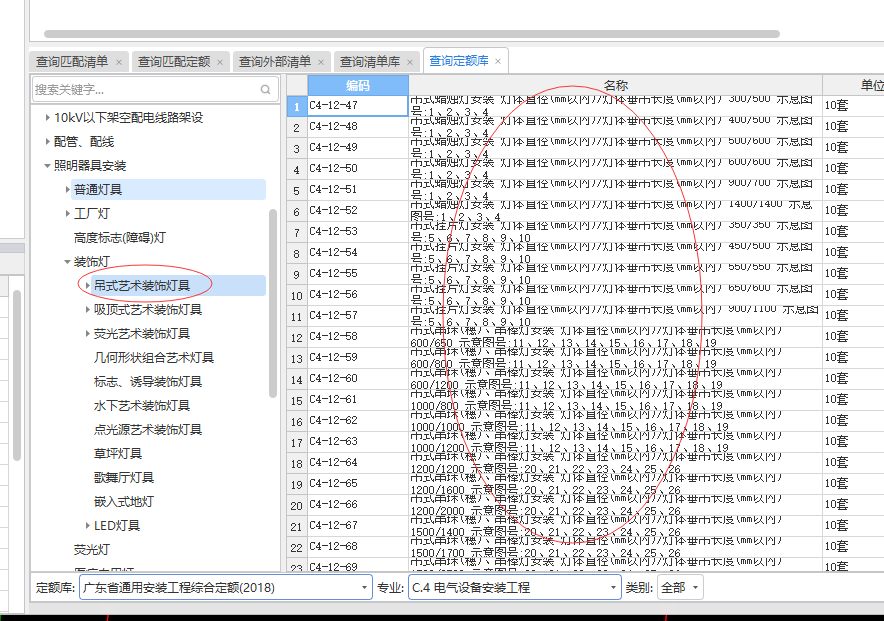Expand the 吊式艺术装饰灯具 node

pos(87,286)
